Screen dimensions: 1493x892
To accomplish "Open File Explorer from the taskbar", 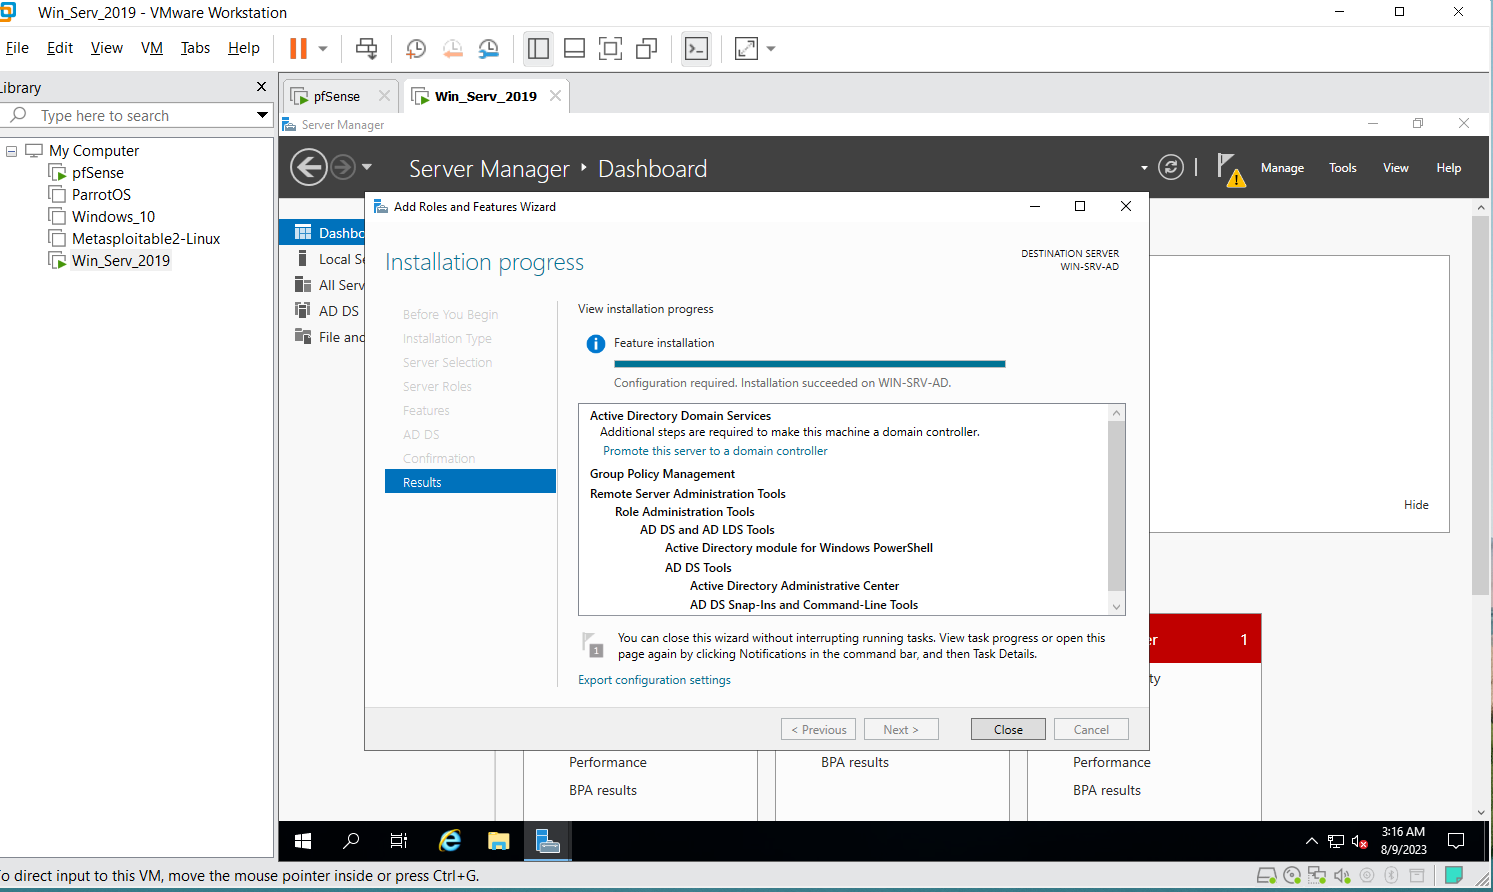I will point(498,841).
